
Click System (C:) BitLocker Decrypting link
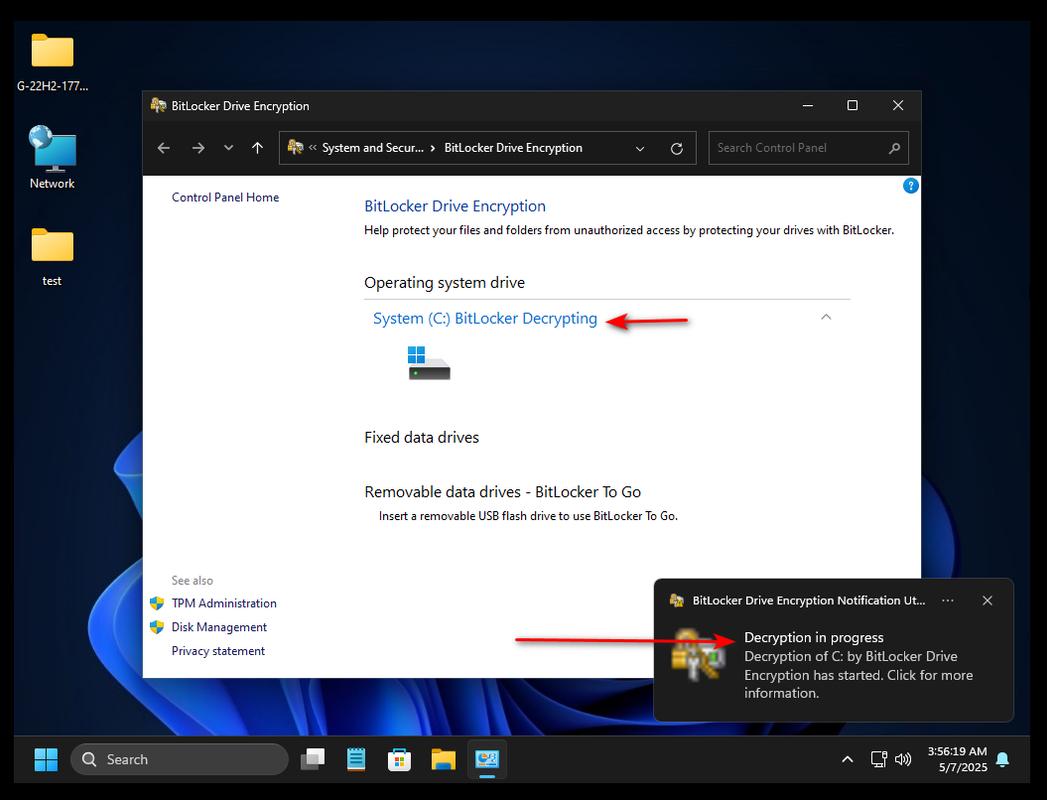click(x=485, y=319)
